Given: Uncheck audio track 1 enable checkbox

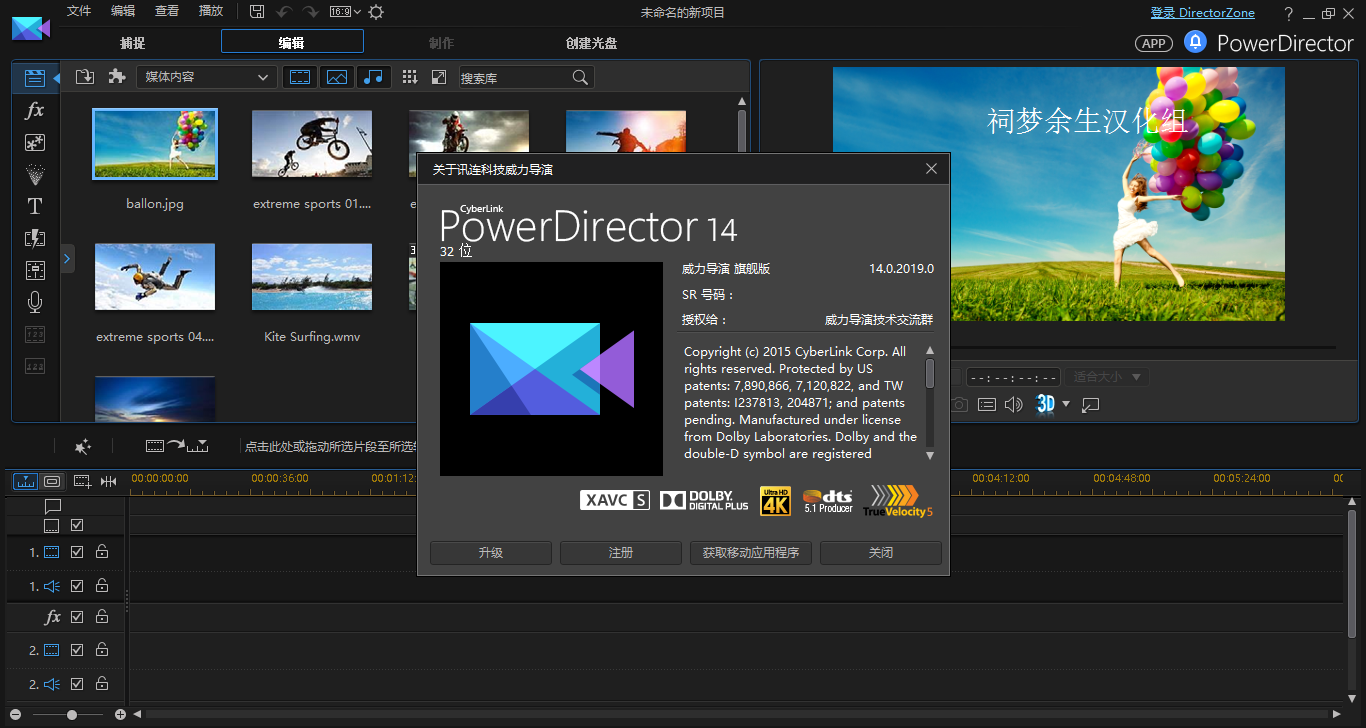Looking at the screenshot, I should [x=77, y=586].
